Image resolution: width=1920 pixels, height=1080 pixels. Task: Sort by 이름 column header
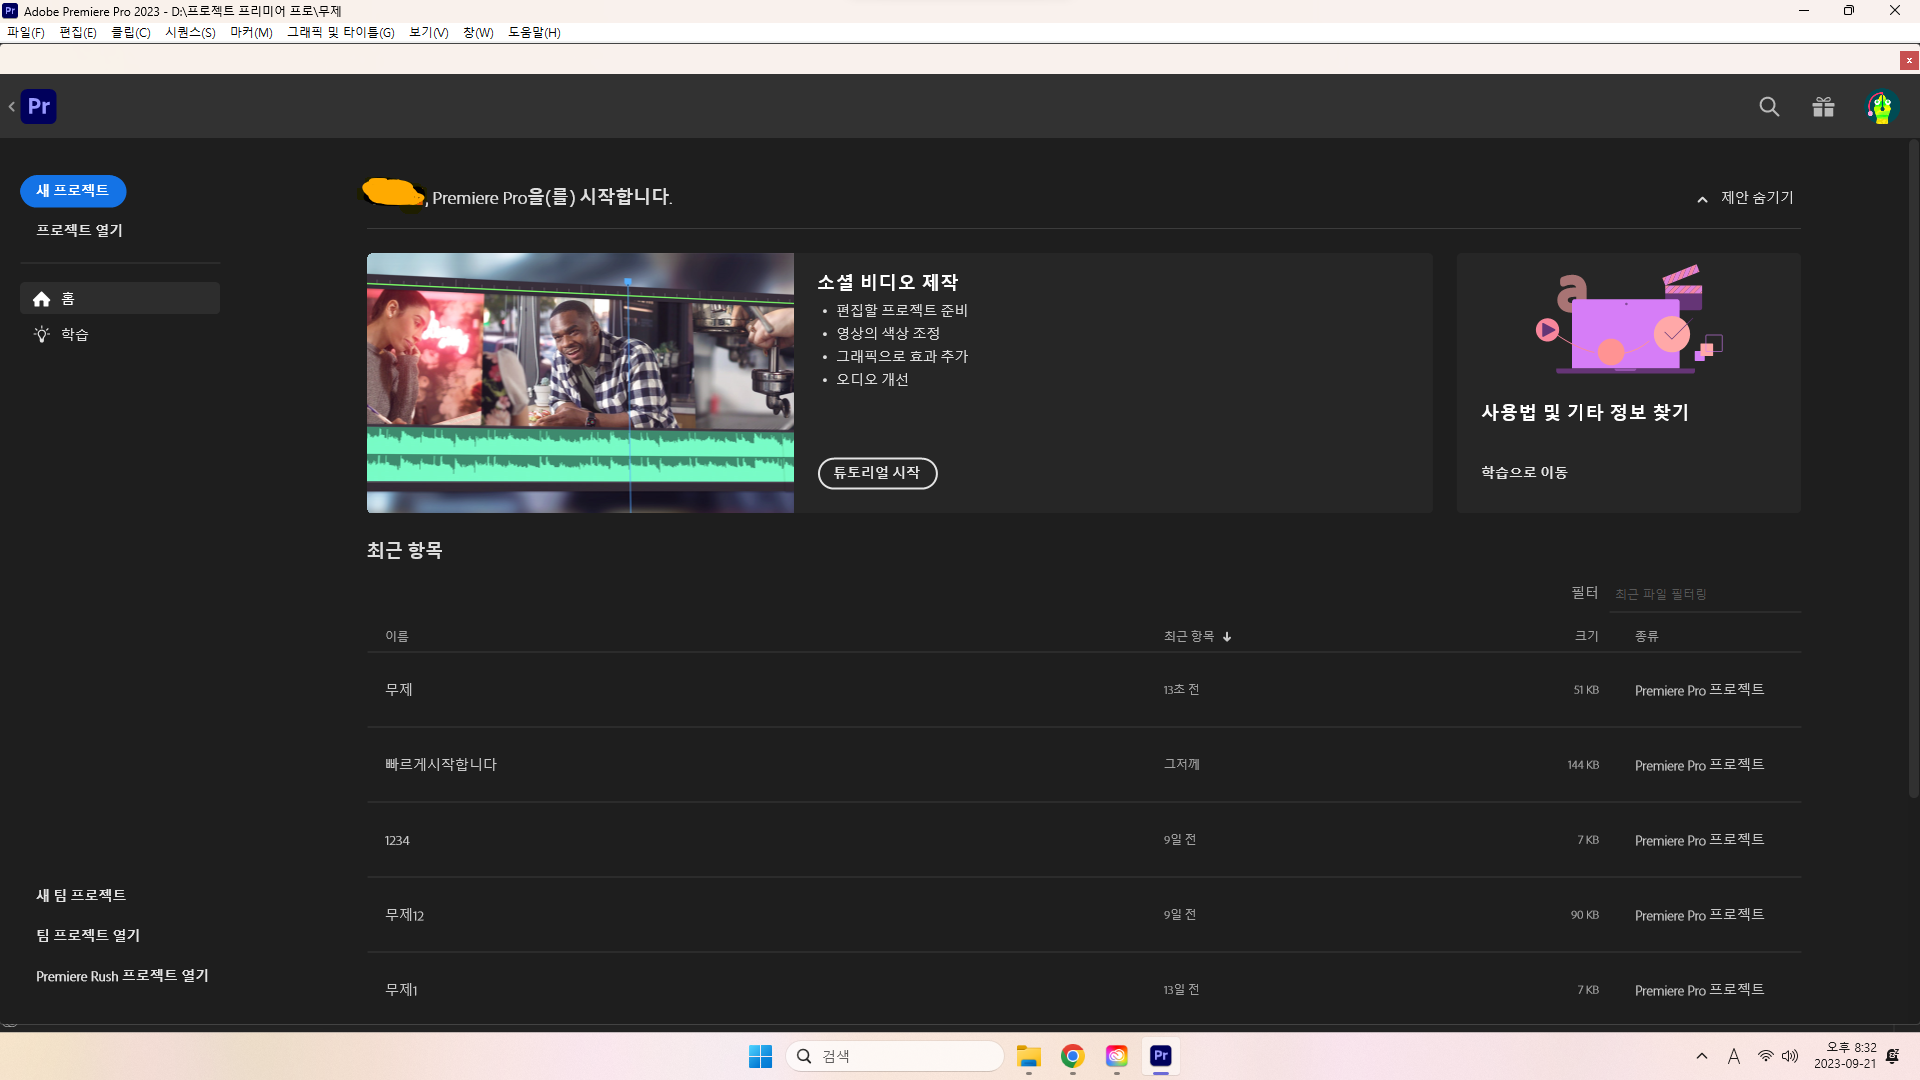[397, 637]
